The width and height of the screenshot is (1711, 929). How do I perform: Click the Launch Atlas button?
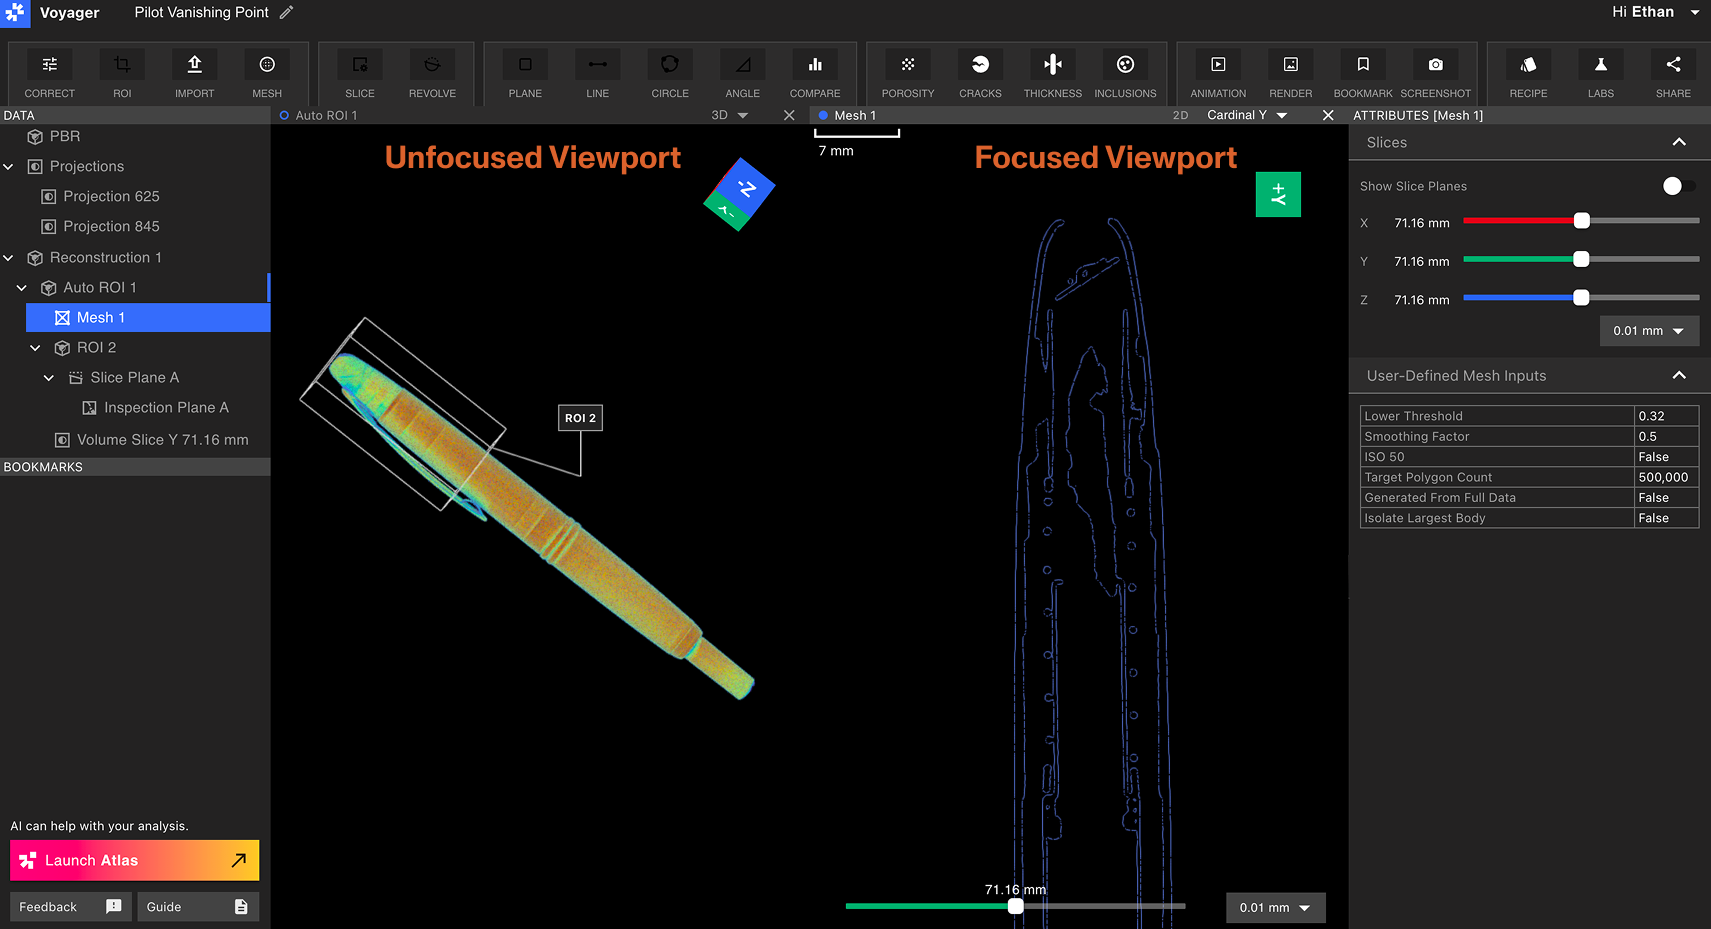134,860
